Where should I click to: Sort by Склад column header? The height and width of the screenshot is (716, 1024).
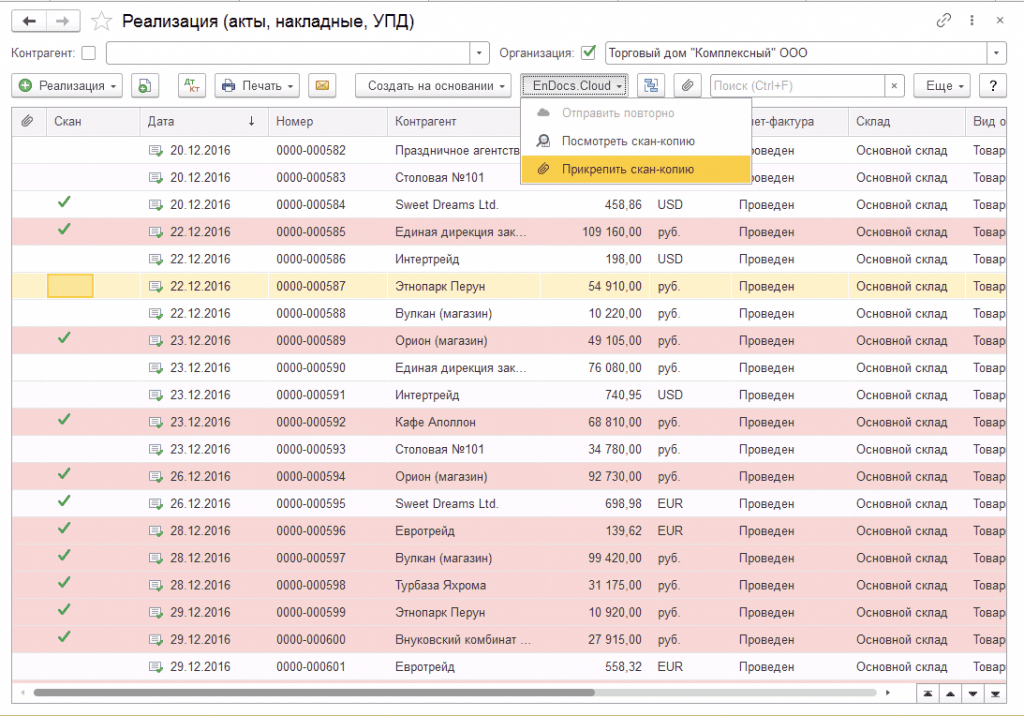(x=906, y=122)
